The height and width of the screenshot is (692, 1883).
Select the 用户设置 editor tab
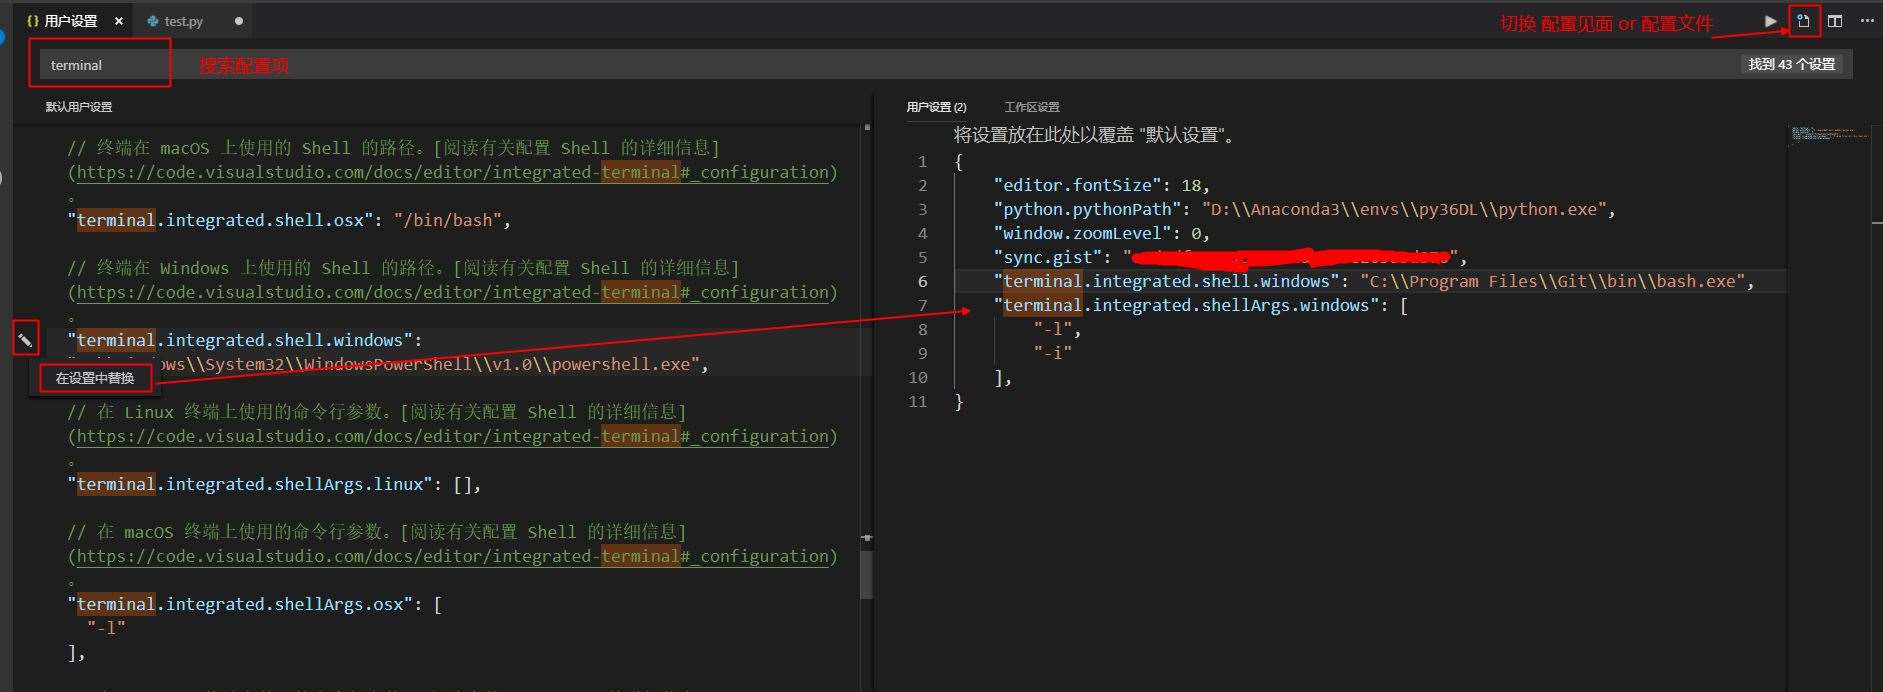(x=71, y=21)
